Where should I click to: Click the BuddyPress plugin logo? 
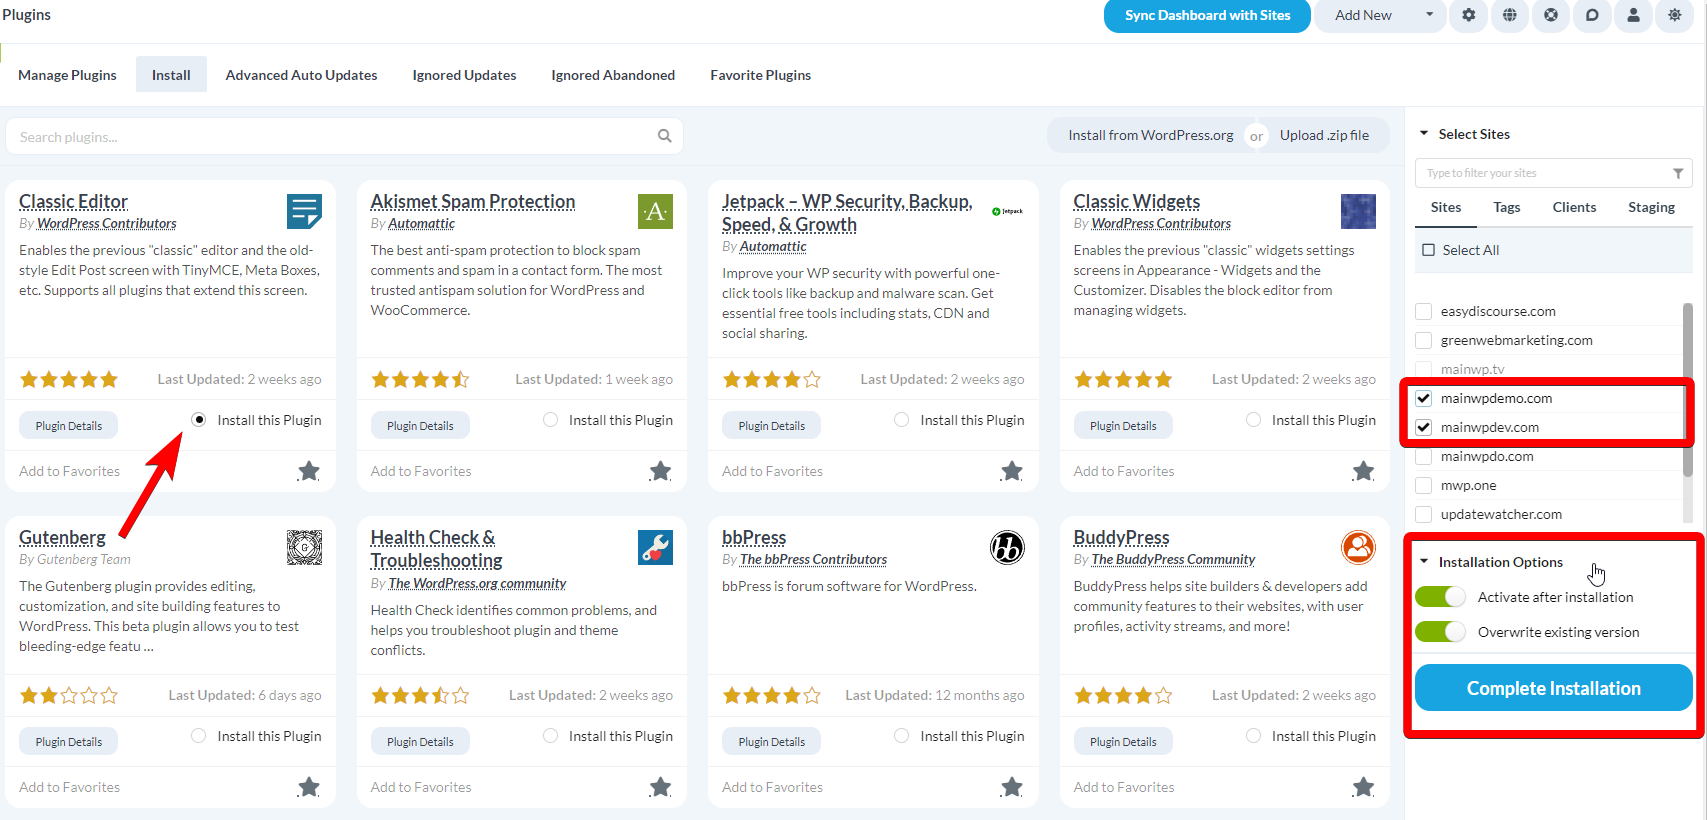tap(1358, 547)
